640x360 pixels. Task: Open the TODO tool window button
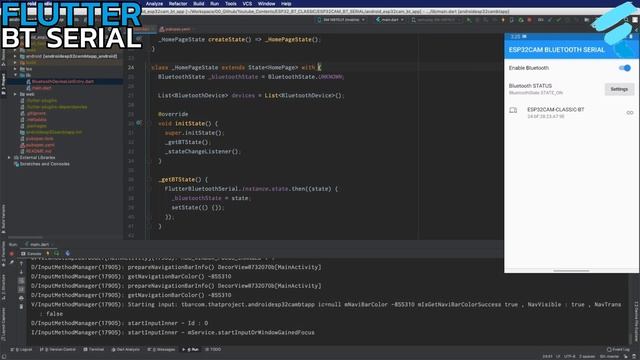coord(213,350)
